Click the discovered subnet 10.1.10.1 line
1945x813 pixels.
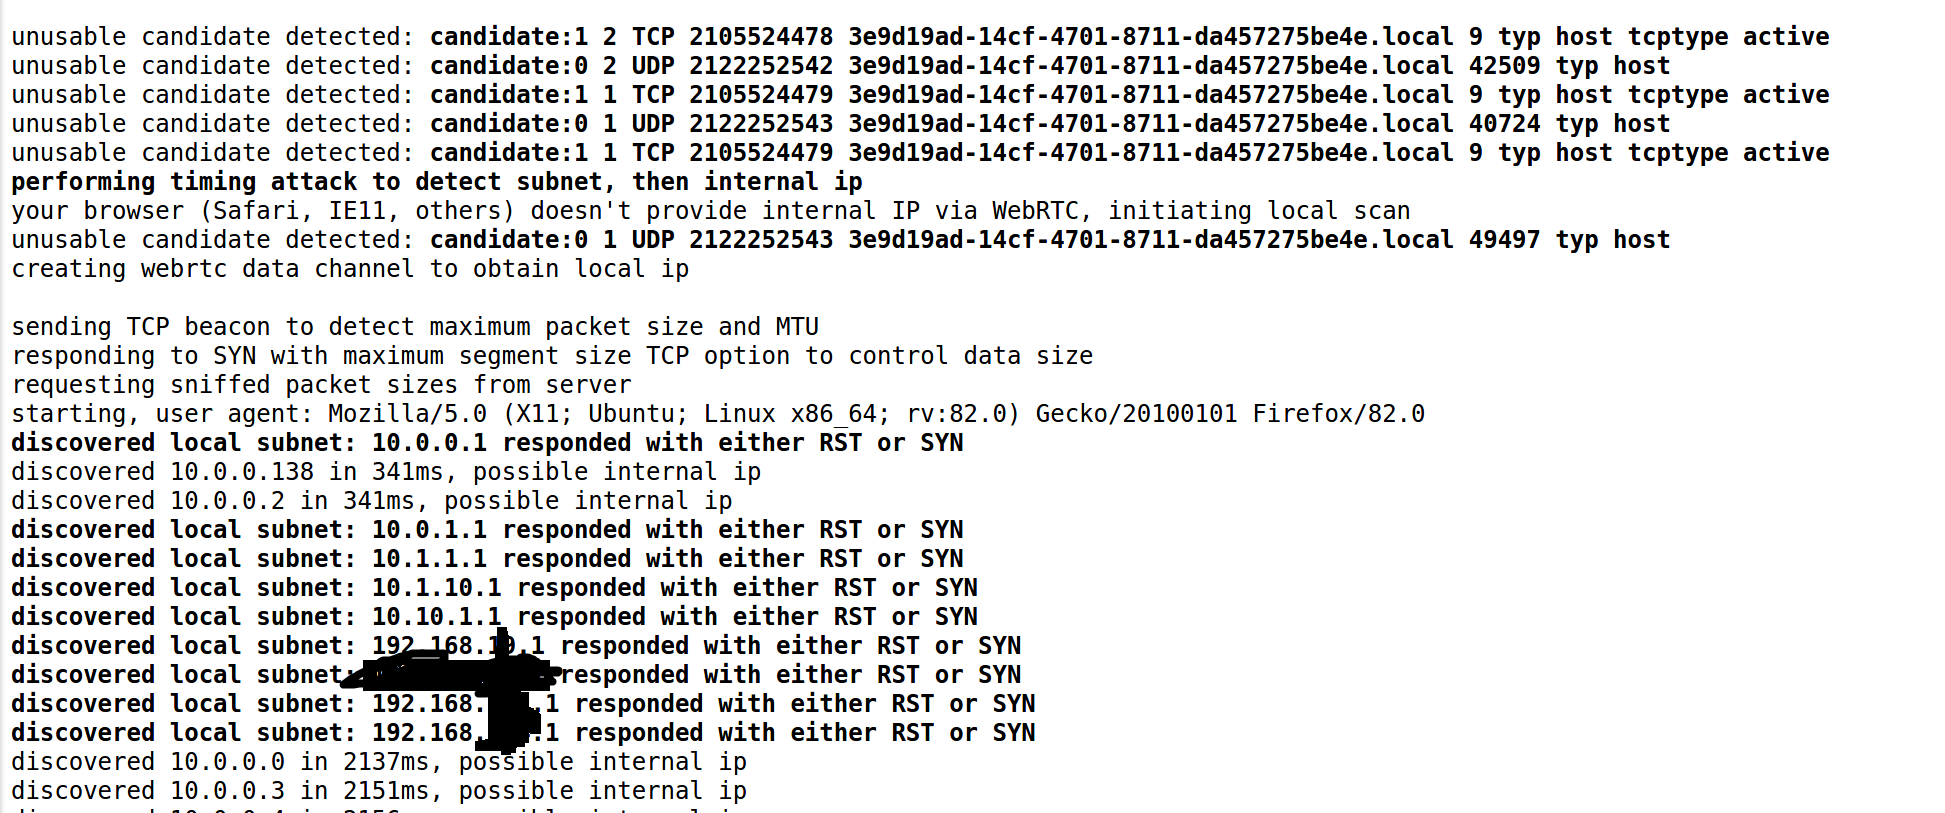(x=494, y=588)
